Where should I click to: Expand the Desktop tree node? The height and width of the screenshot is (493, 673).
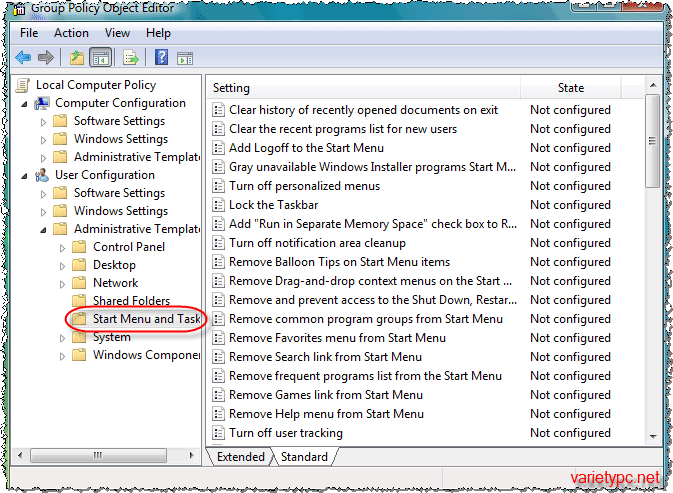pos(63,266)
